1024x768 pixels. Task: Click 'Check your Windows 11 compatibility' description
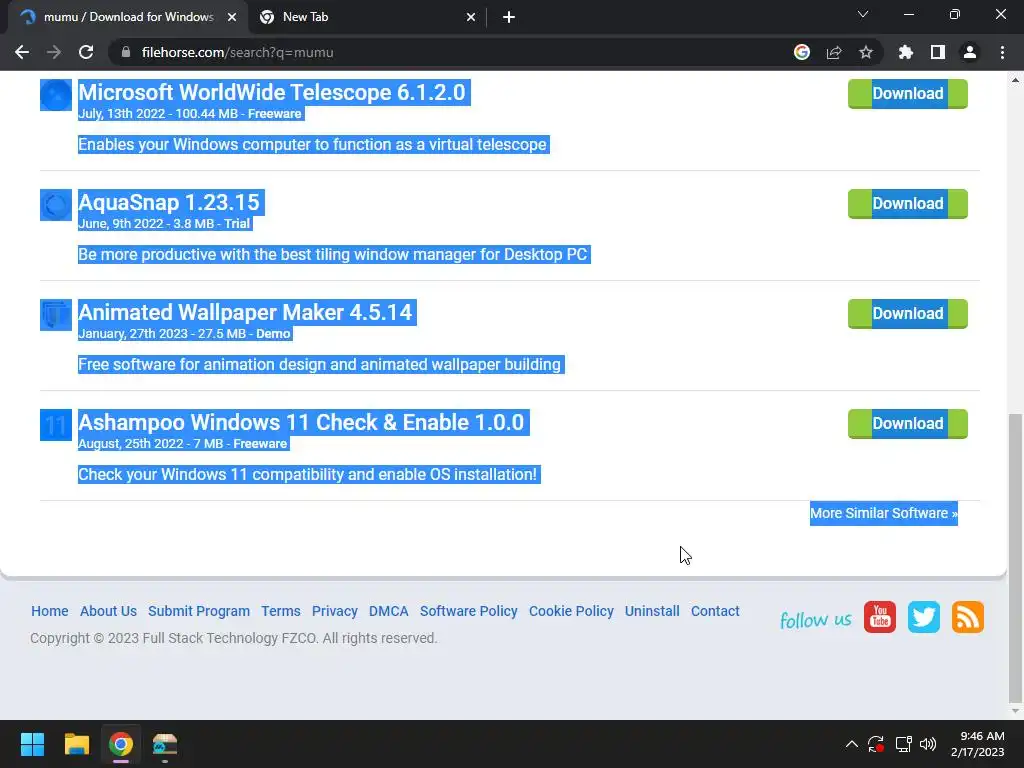(x=308, y=474)
